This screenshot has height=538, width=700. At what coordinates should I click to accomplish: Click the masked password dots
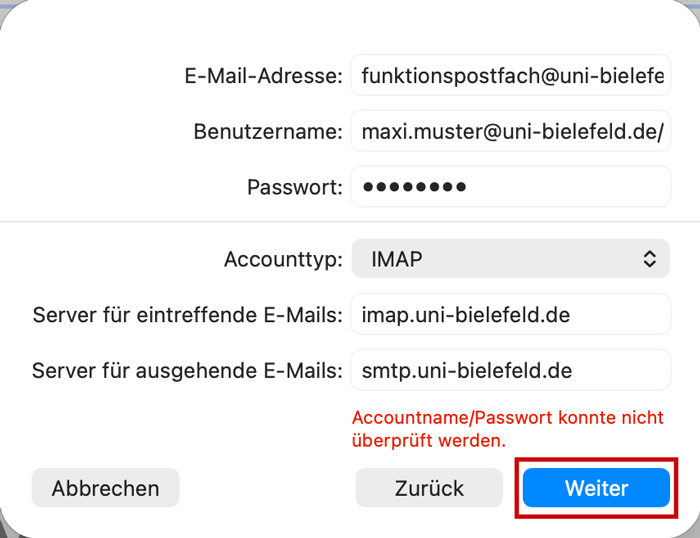pyautogui.click(x=414, y=187)
